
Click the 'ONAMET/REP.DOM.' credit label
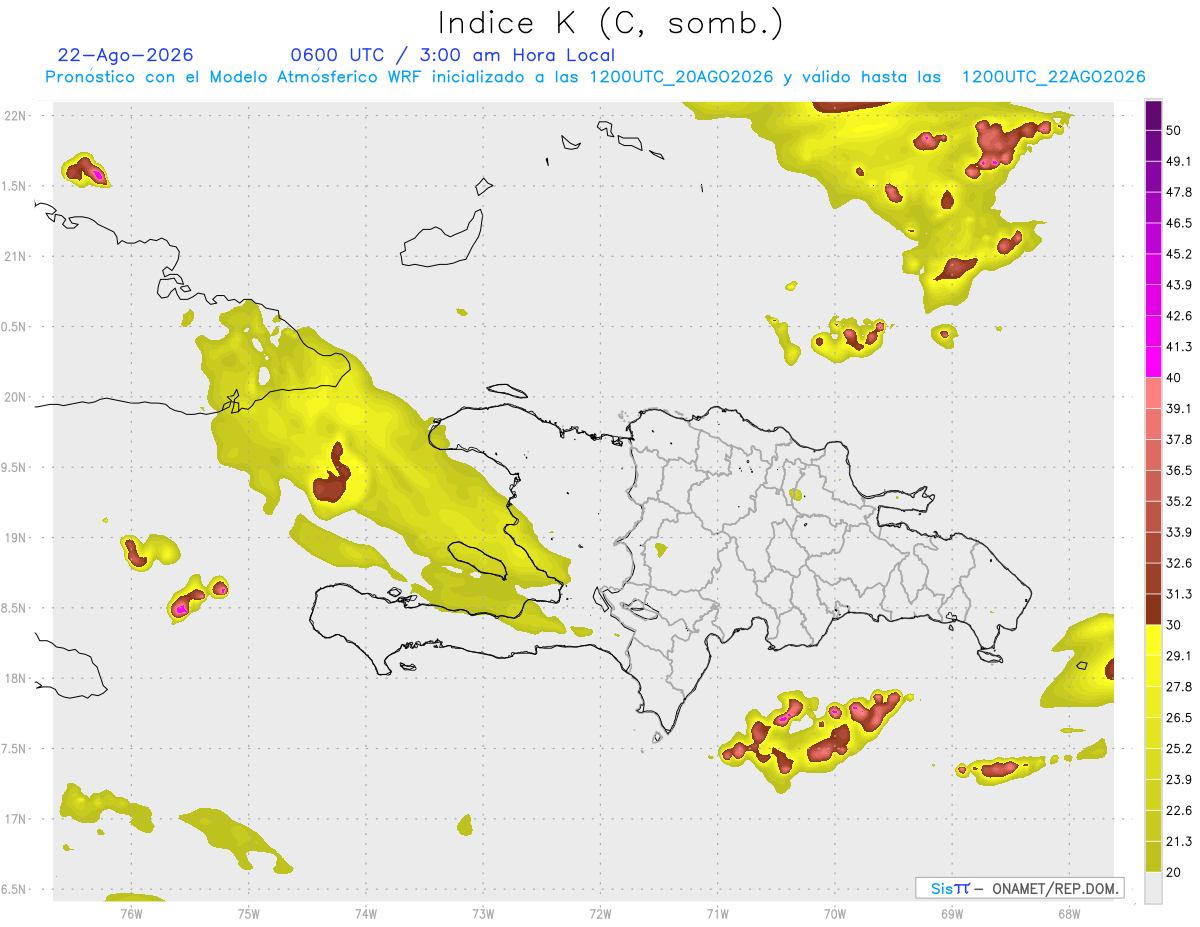[1054, 888]
